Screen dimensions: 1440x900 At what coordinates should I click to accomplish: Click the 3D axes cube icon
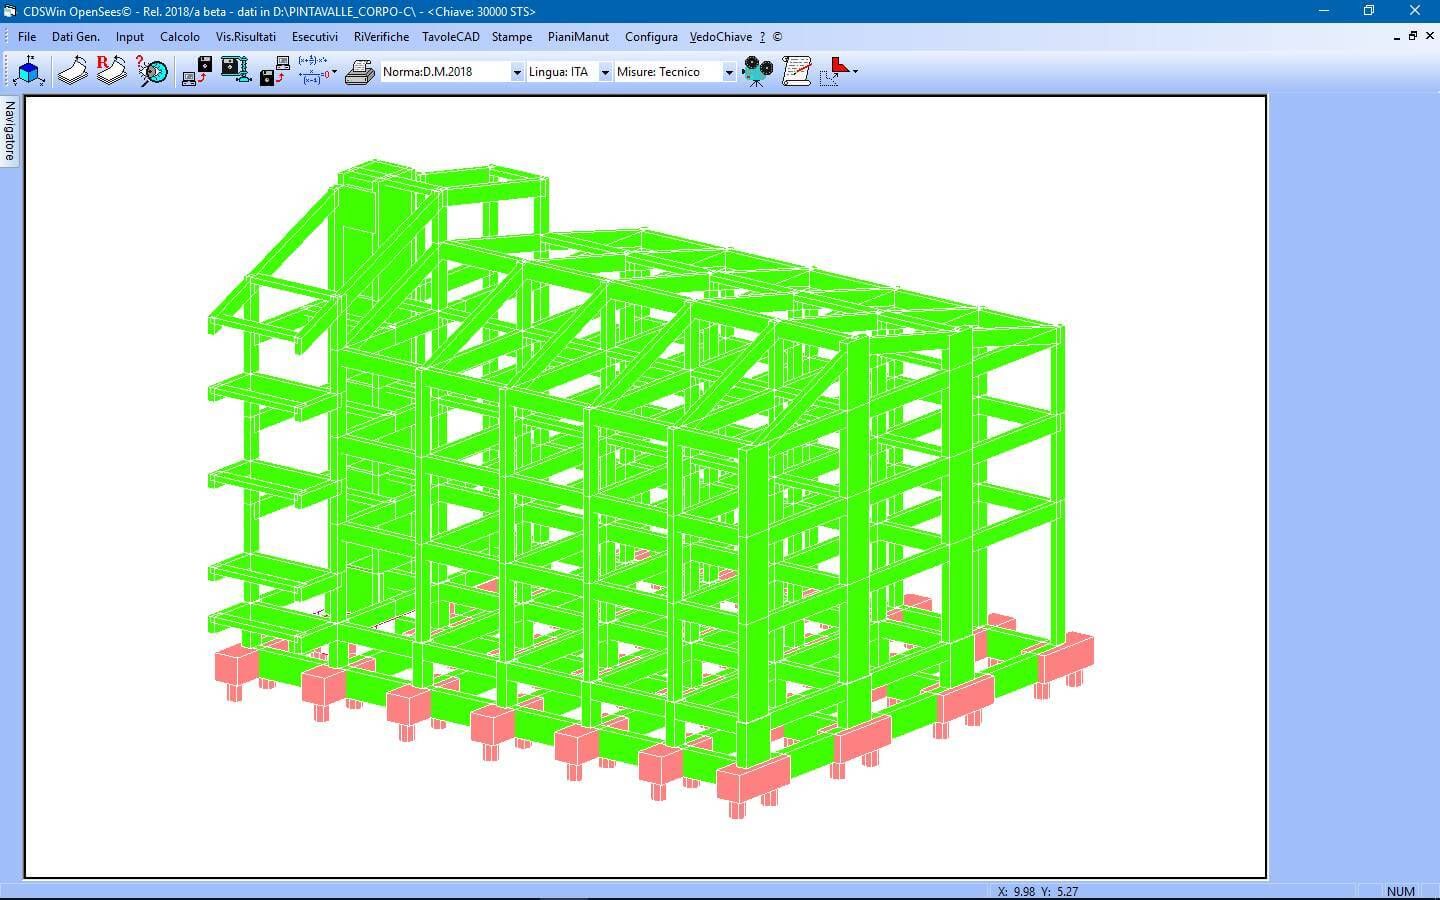[29, 71]
